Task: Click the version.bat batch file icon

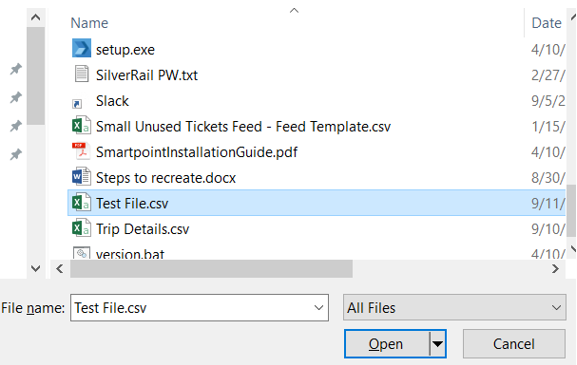Action: pyautogui.click(x=81, y=252)
